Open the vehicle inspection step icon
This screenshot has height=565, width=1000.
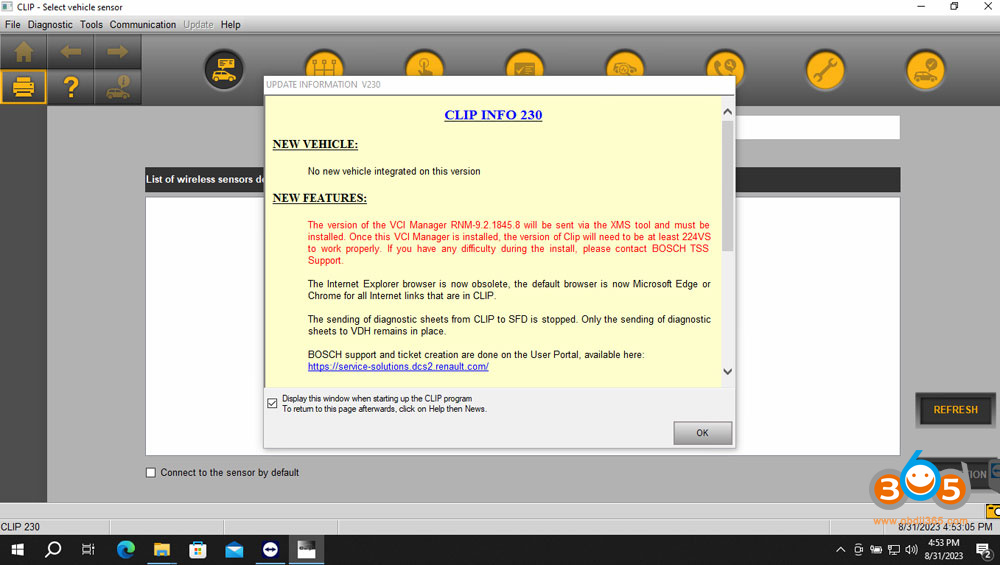624,64
